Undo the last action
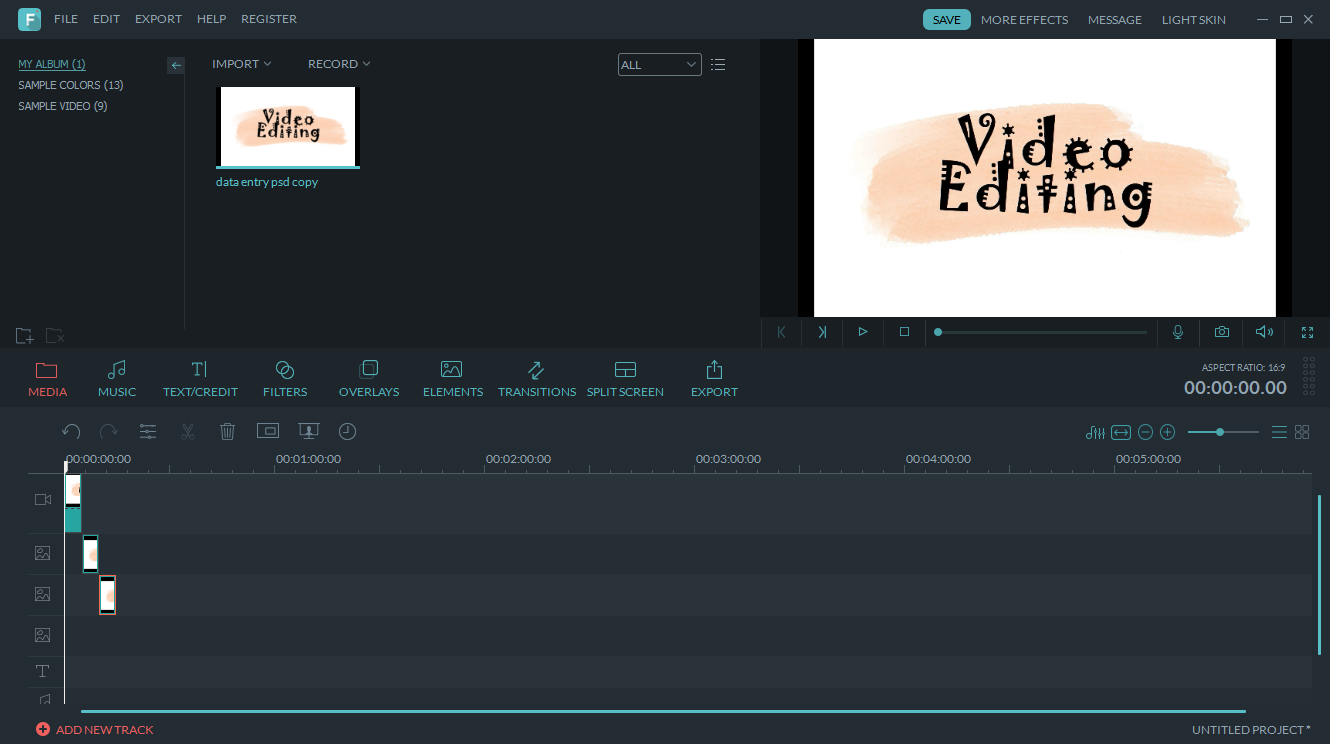Screen dimensions: 1330x744 point(71,432)
